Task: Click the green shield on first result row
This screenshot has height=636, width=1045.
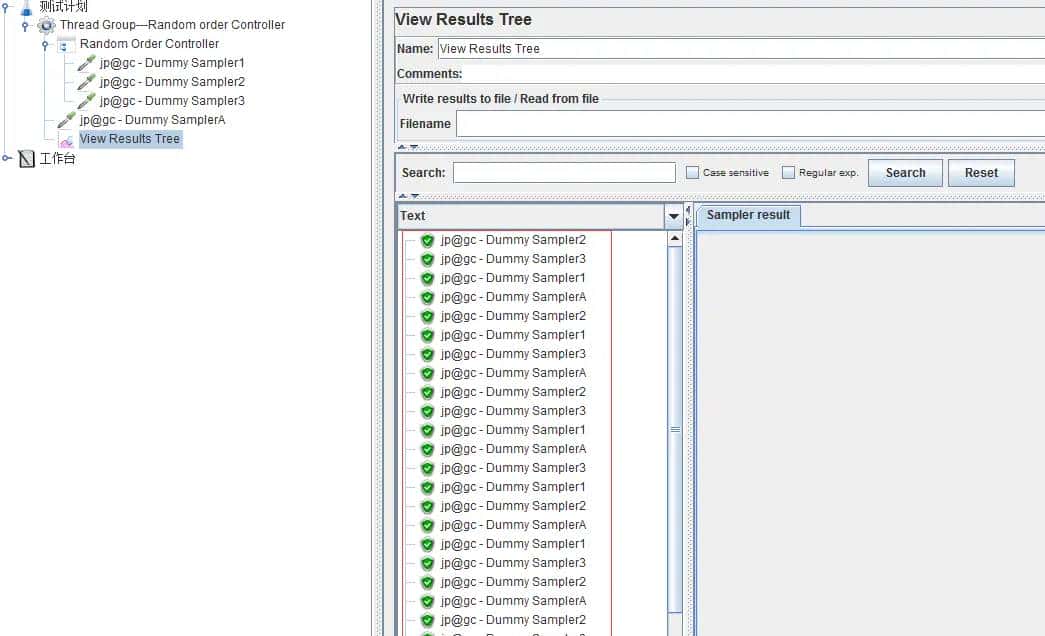Action: [x=427, y=240]
